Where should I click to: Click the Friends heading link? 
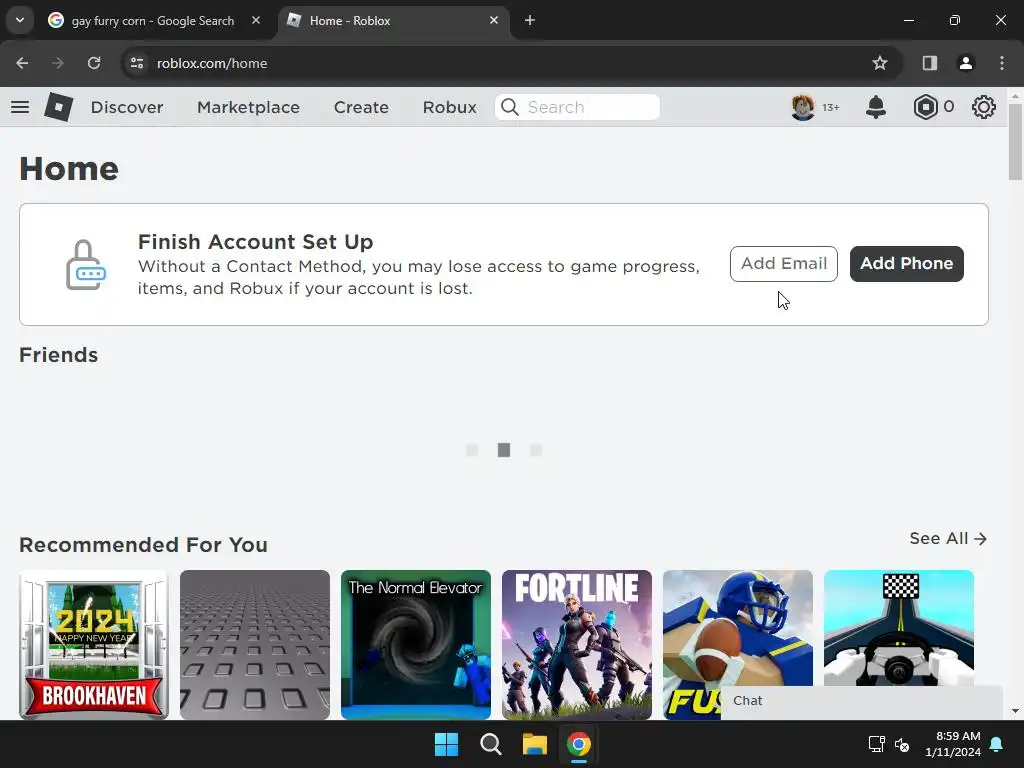(x=59, y=355)
